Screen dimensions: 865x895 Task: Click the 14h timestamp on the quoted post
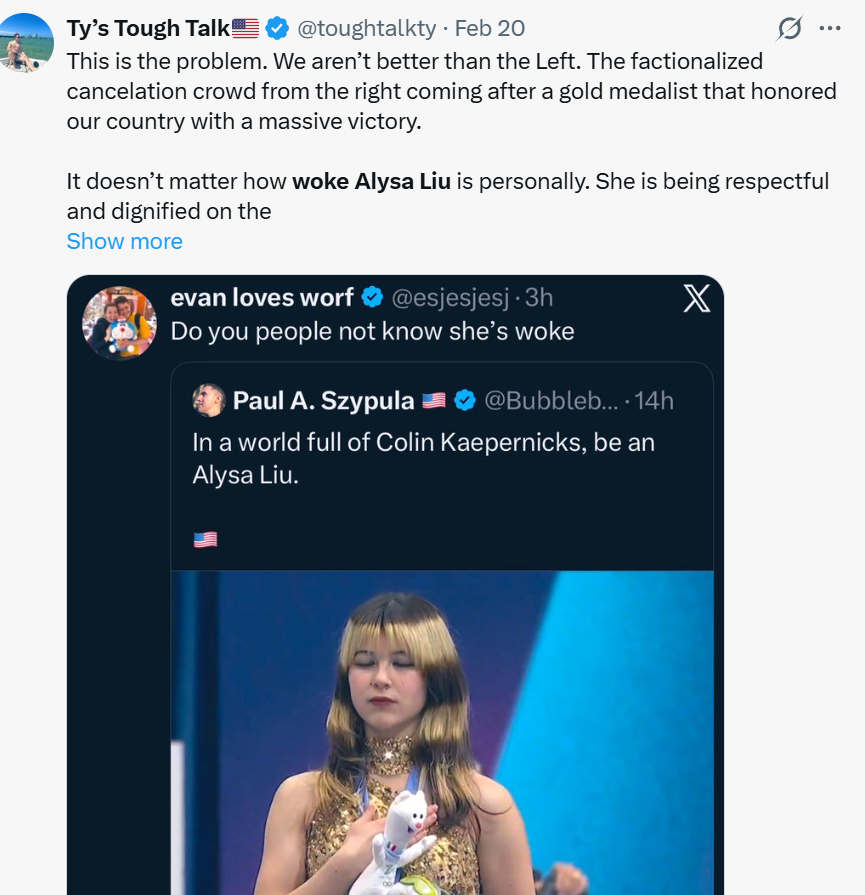[654, 401]
